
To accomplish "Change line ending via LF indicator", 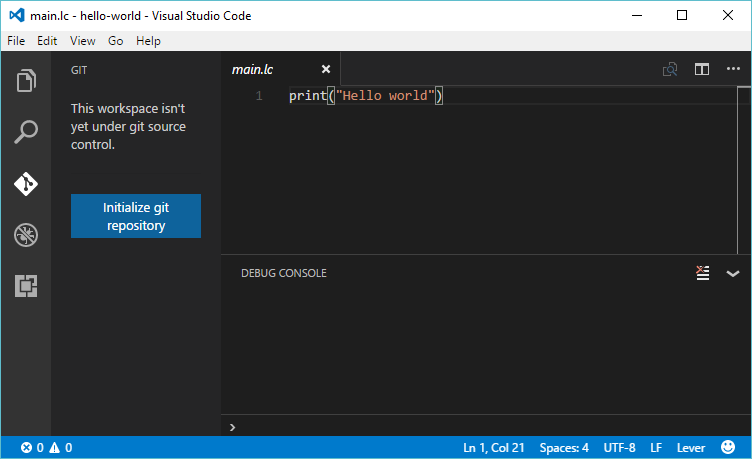I will click(x=656, y=448).
